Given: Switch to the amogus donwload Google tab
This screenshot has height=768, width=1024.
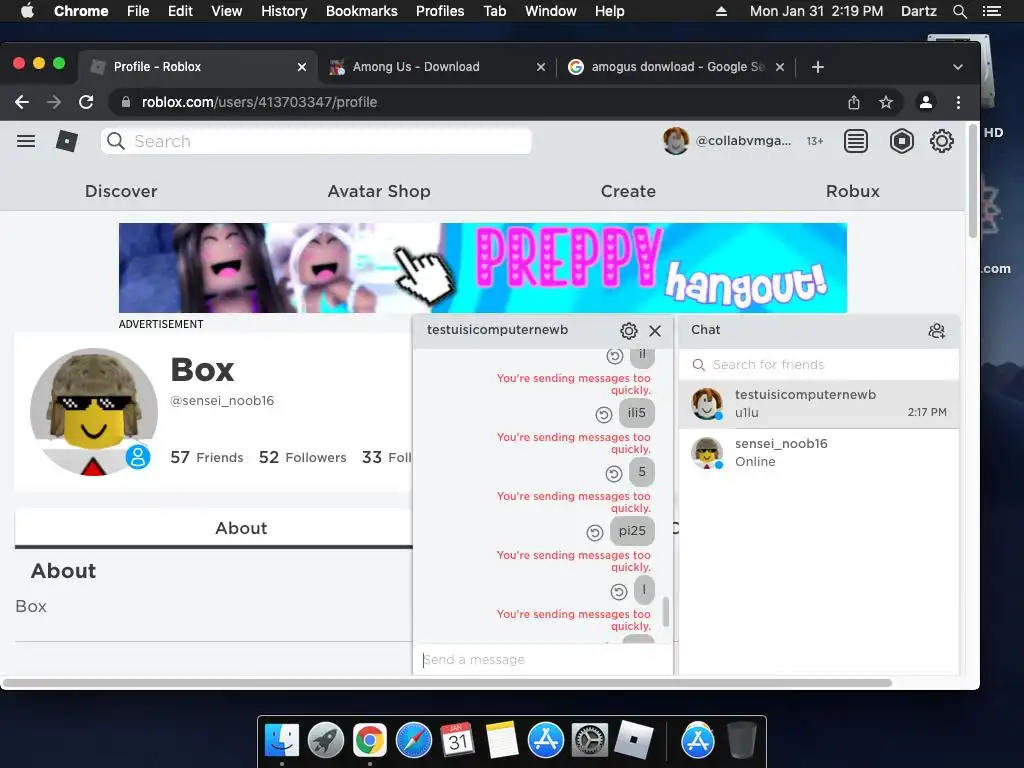Looking at the screenshot, I should pos(676,67).
